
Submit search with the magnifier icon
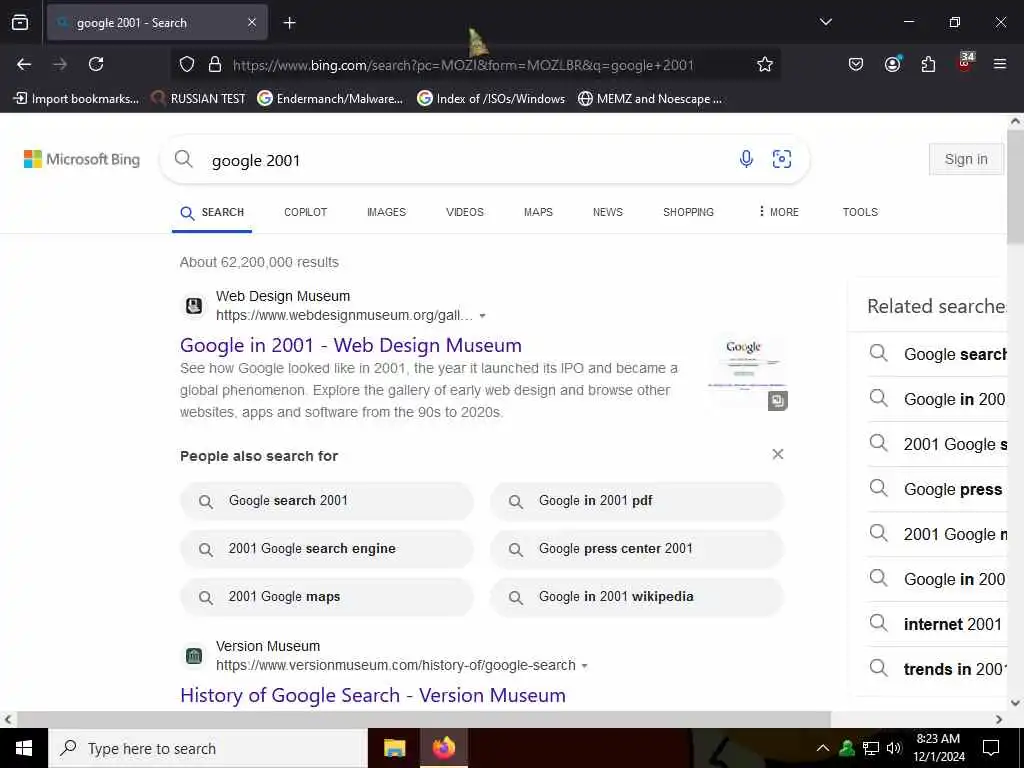(184, 159)
